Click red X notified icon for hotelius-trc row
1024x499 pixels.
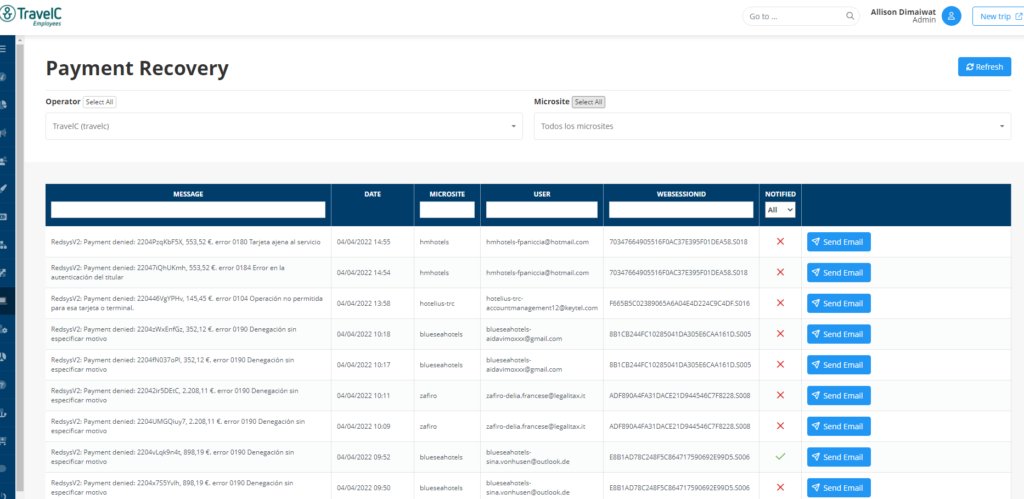click(x=780, y=303)
